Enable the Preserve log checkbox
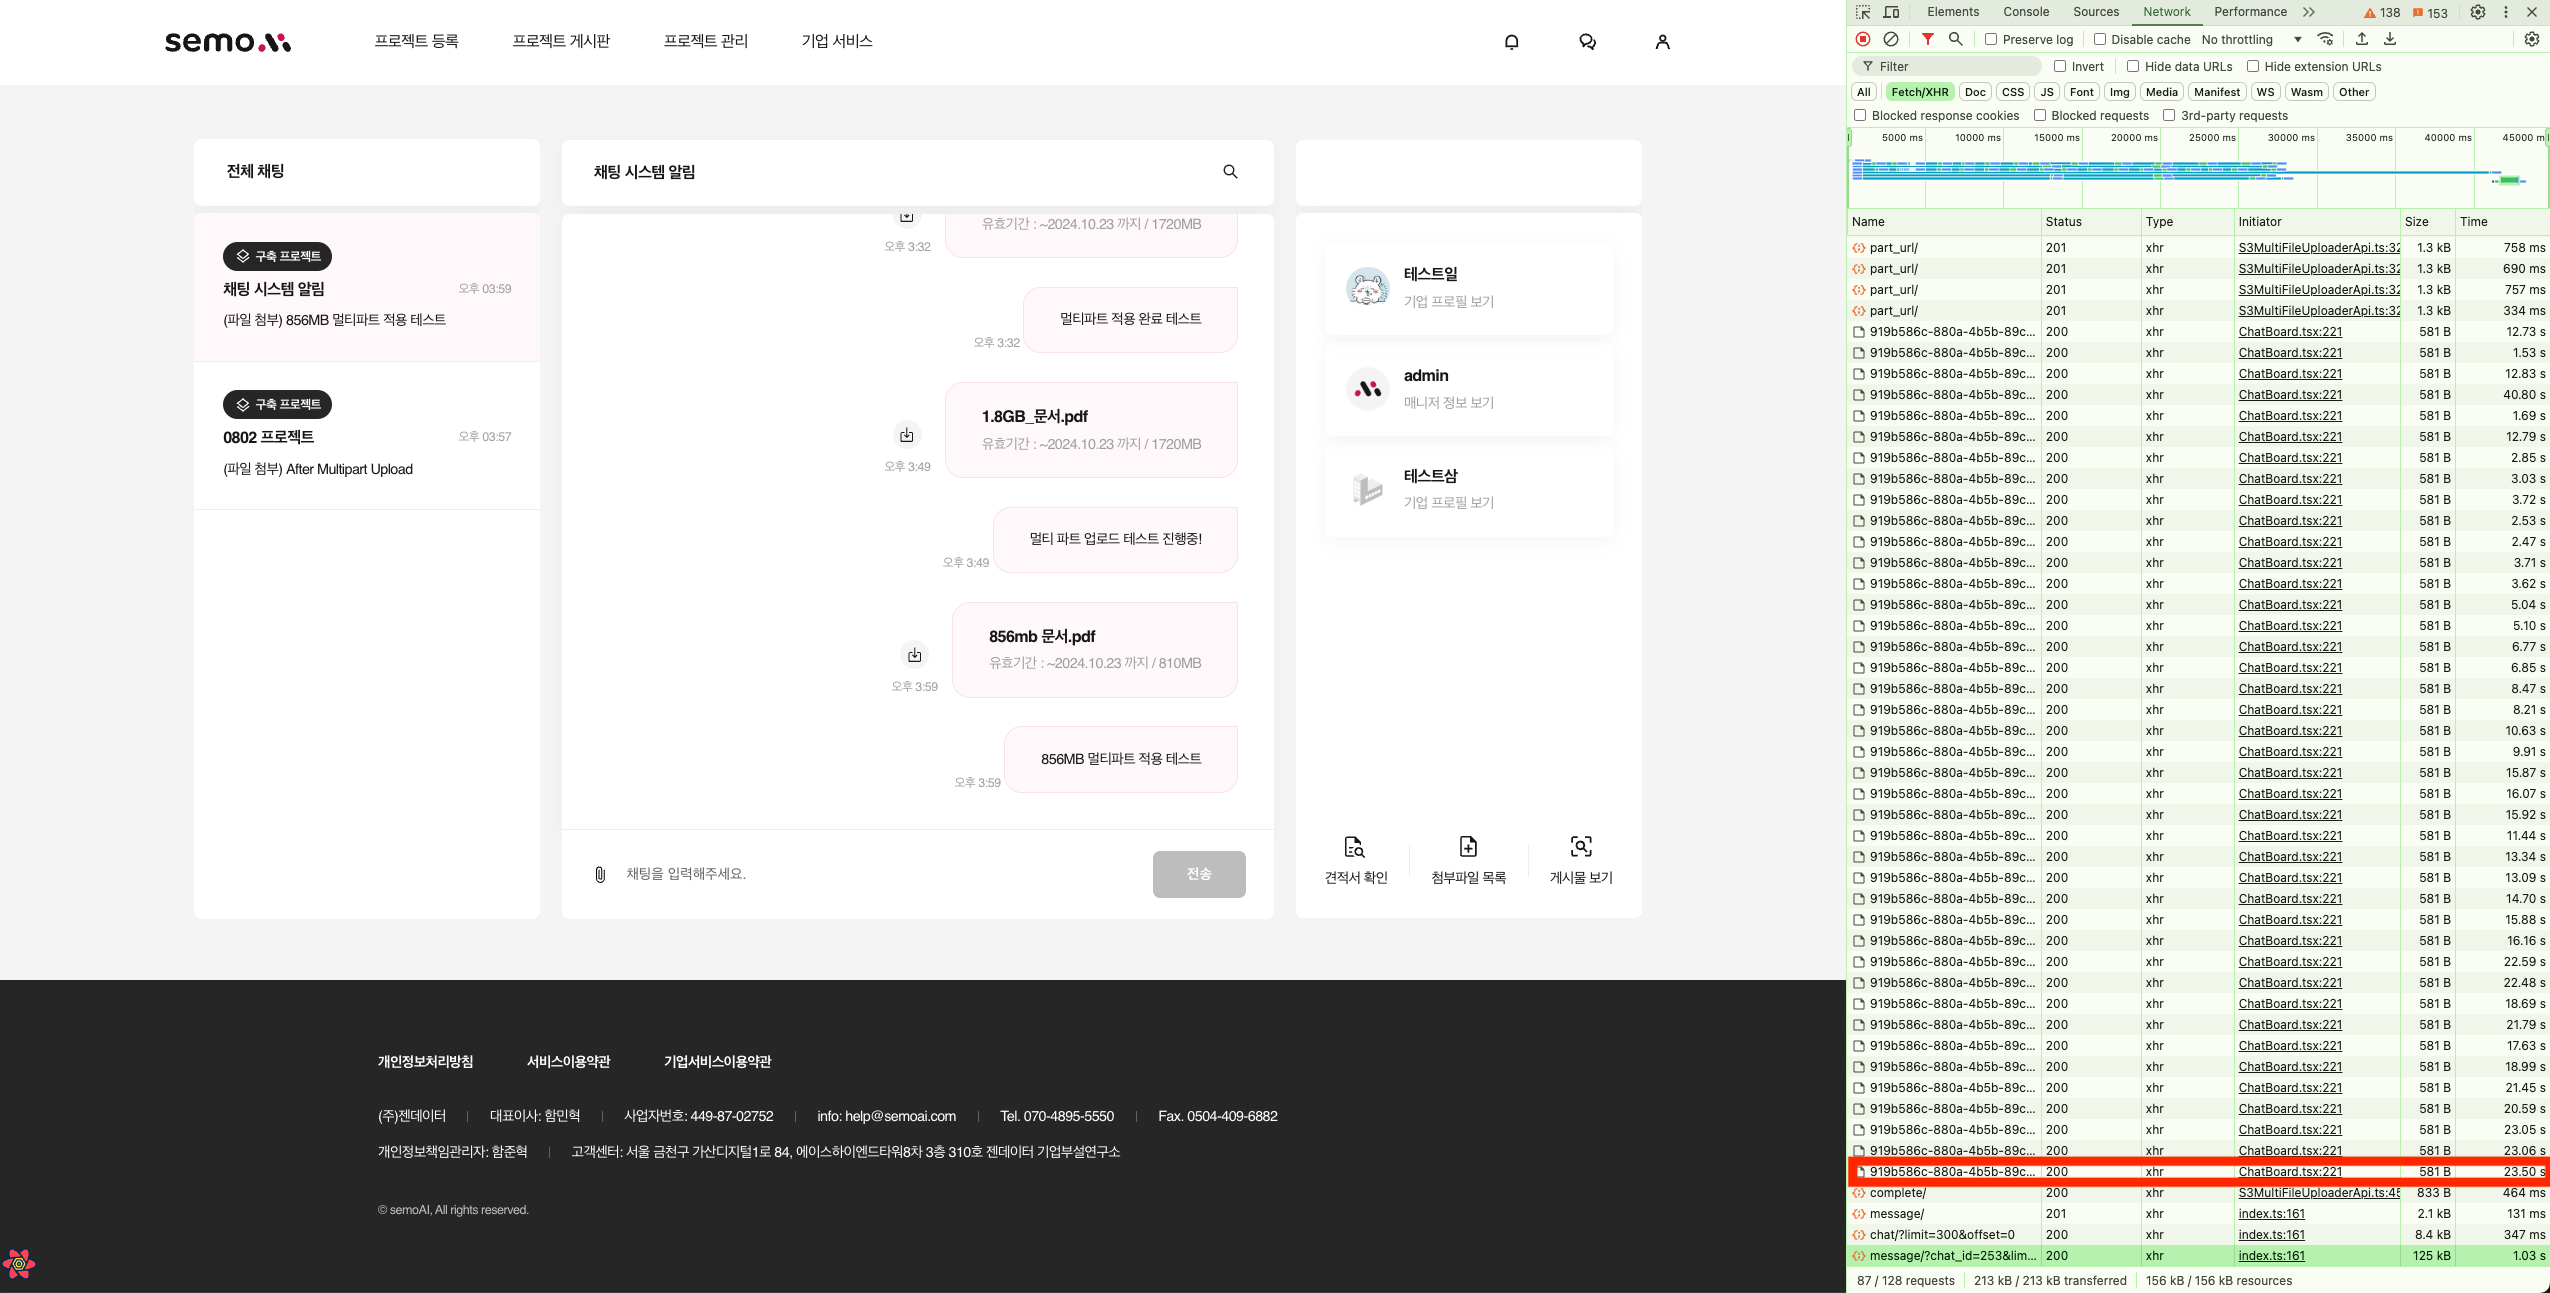The width and height of the screenshot is (2550, 1293). (1990, 39)
